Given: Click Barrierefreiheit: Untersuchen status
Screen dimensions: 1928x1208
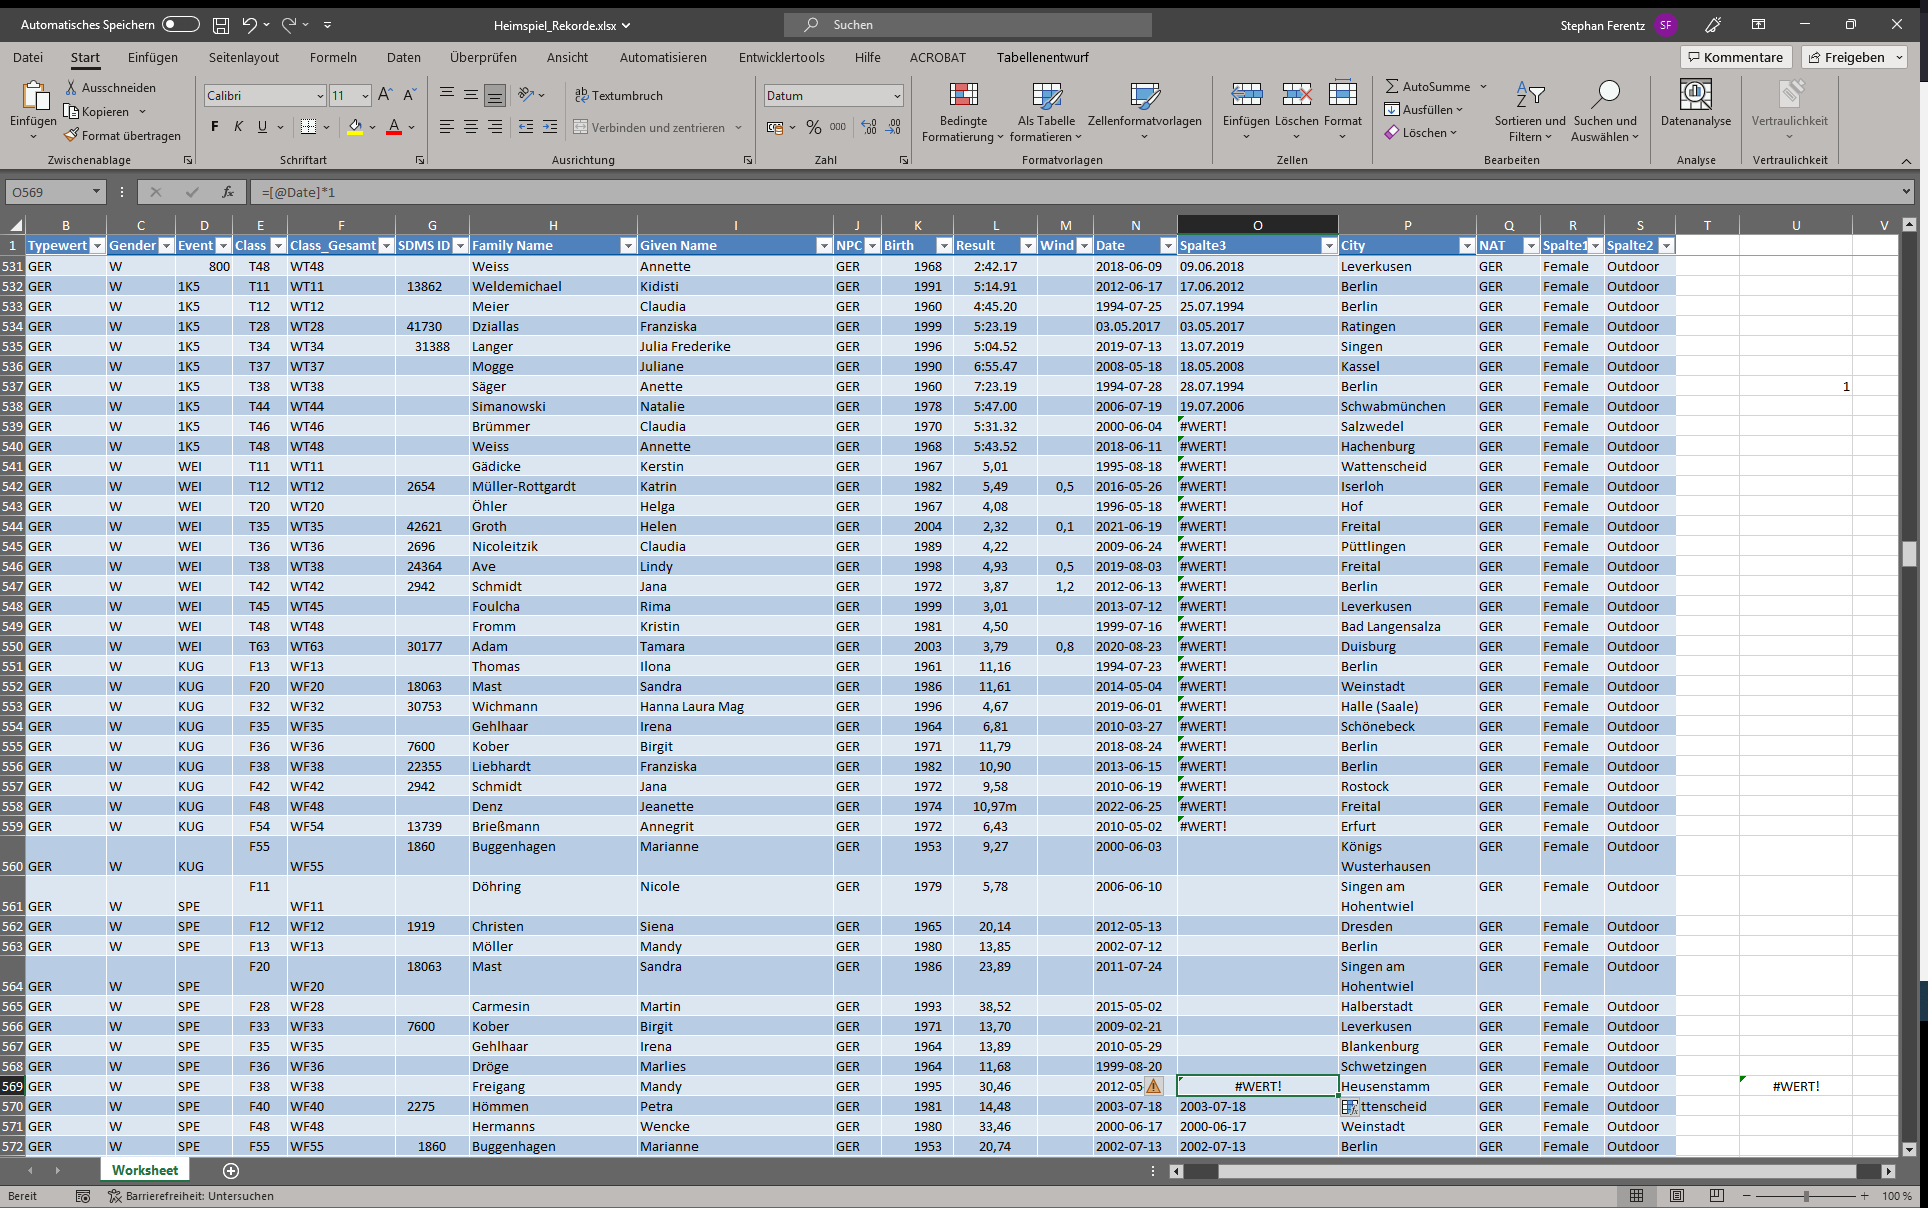Looking at the screenshot, I should [x=191, y=1196].
